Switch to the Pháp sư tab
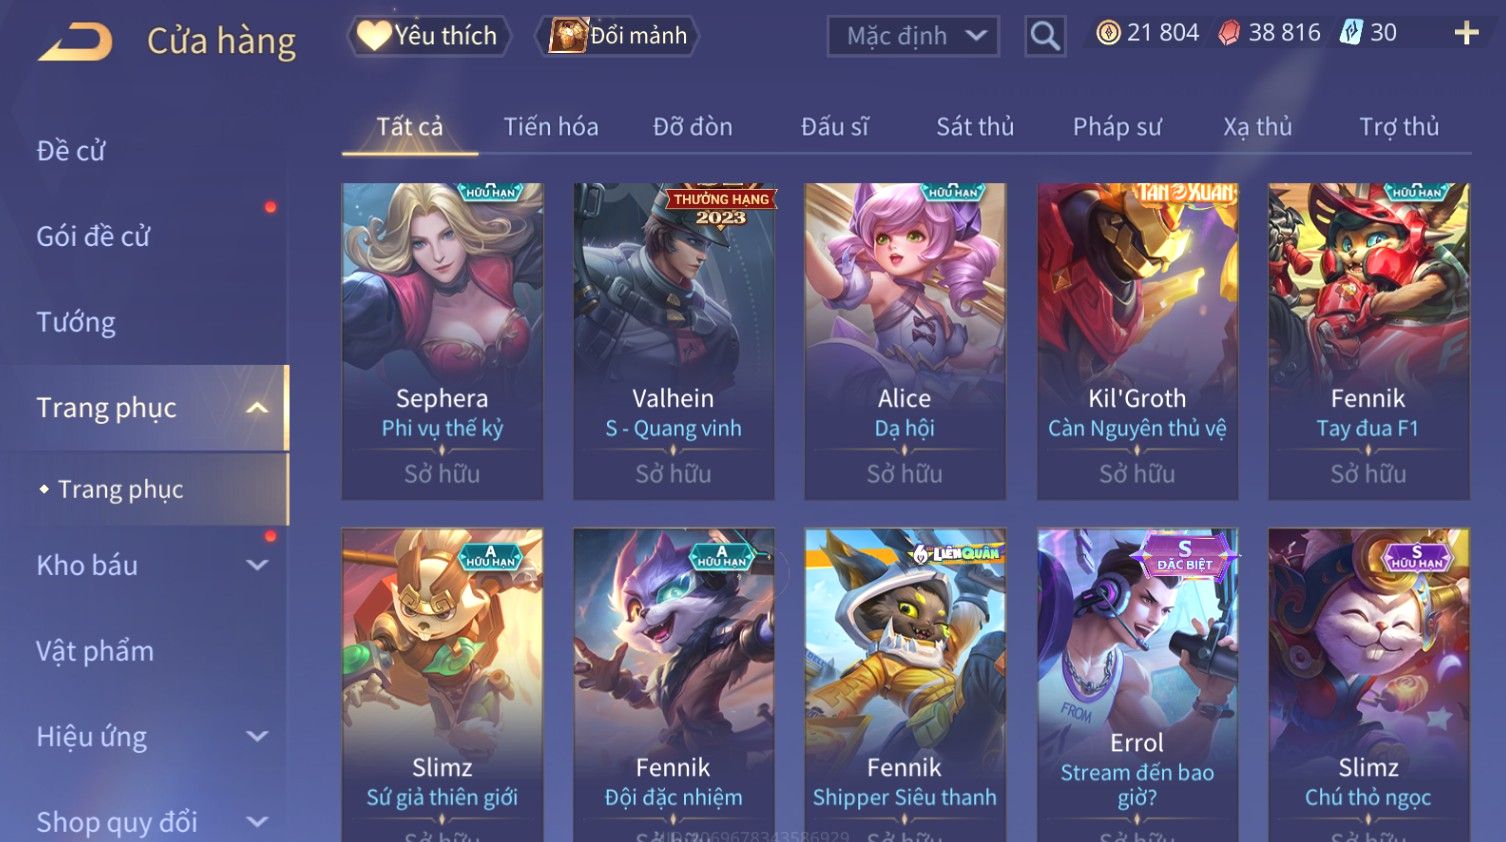Image resolution: width=1506 pixels, height=842 pixels. [1117, 127]
